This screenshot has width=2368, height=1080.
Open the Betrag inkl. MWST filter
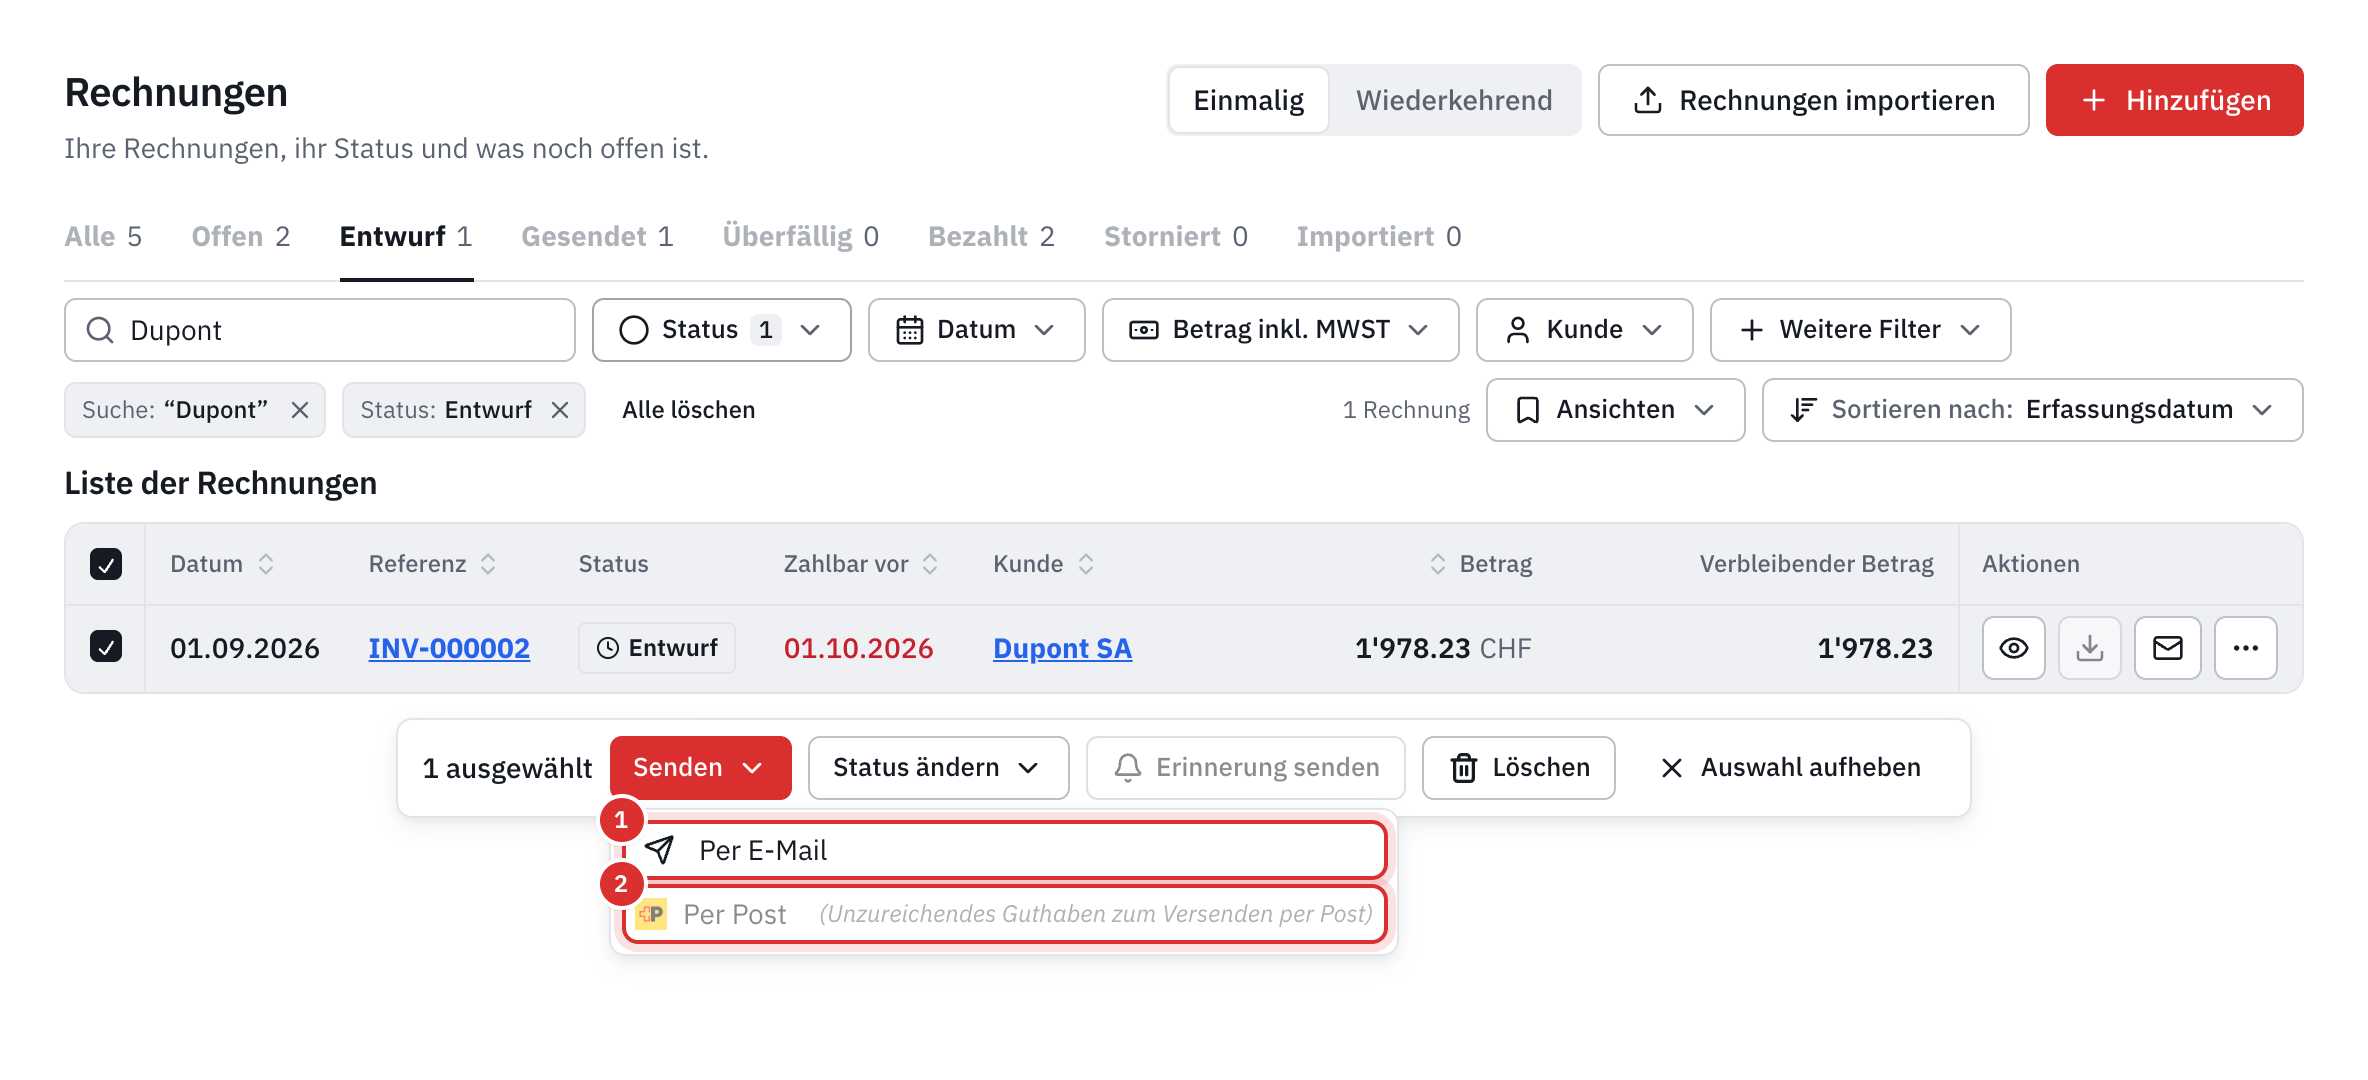tap(1280, 330)
